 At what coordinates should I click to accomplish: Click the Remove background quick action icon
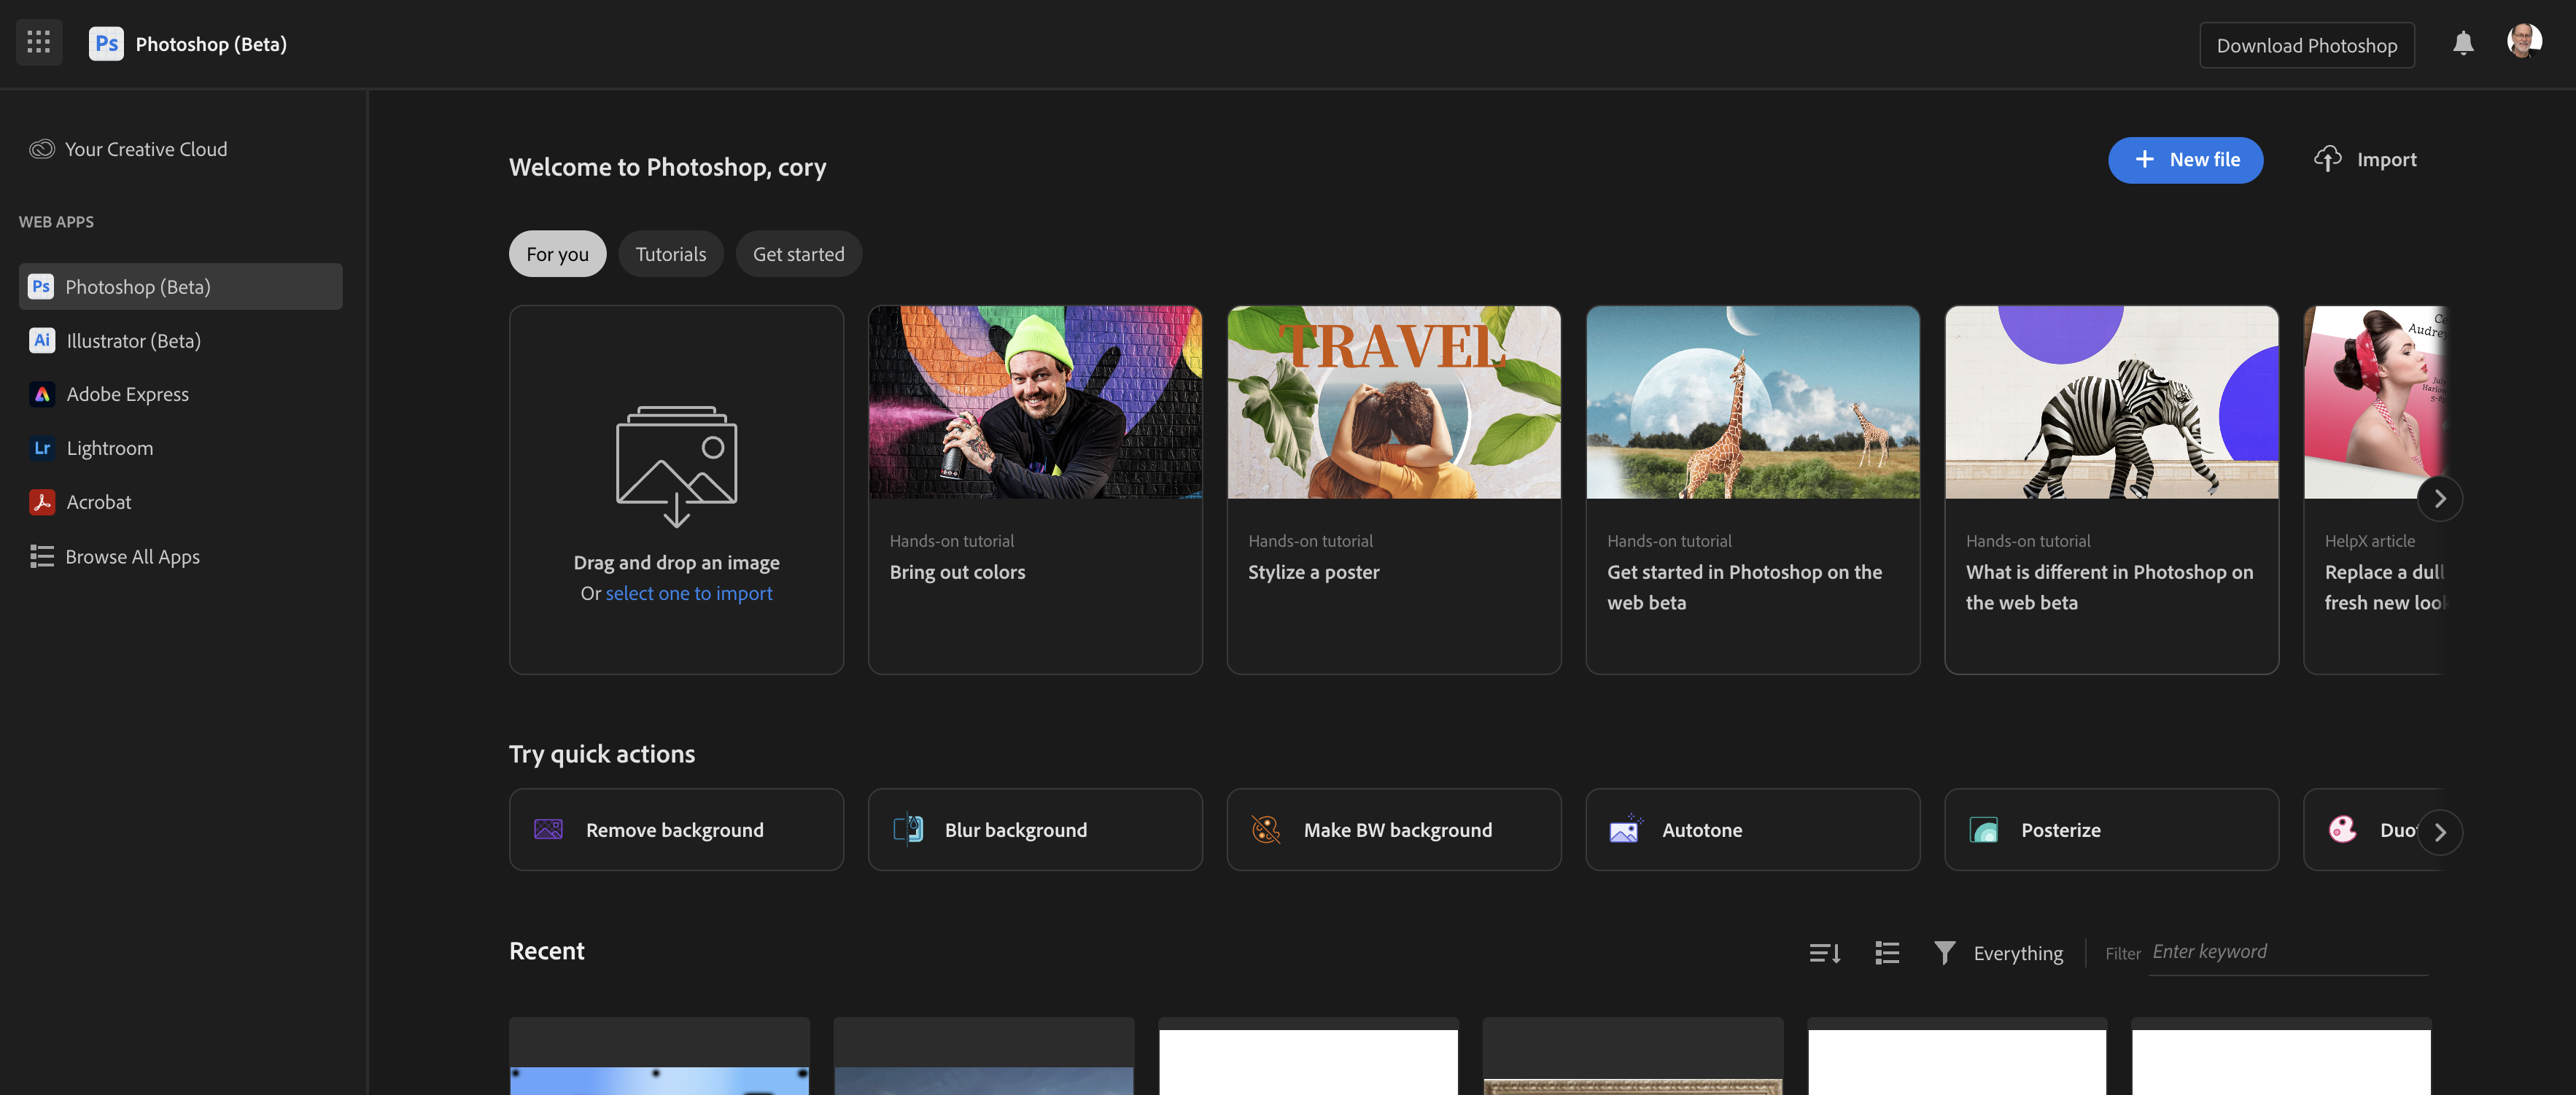(548, 829)
